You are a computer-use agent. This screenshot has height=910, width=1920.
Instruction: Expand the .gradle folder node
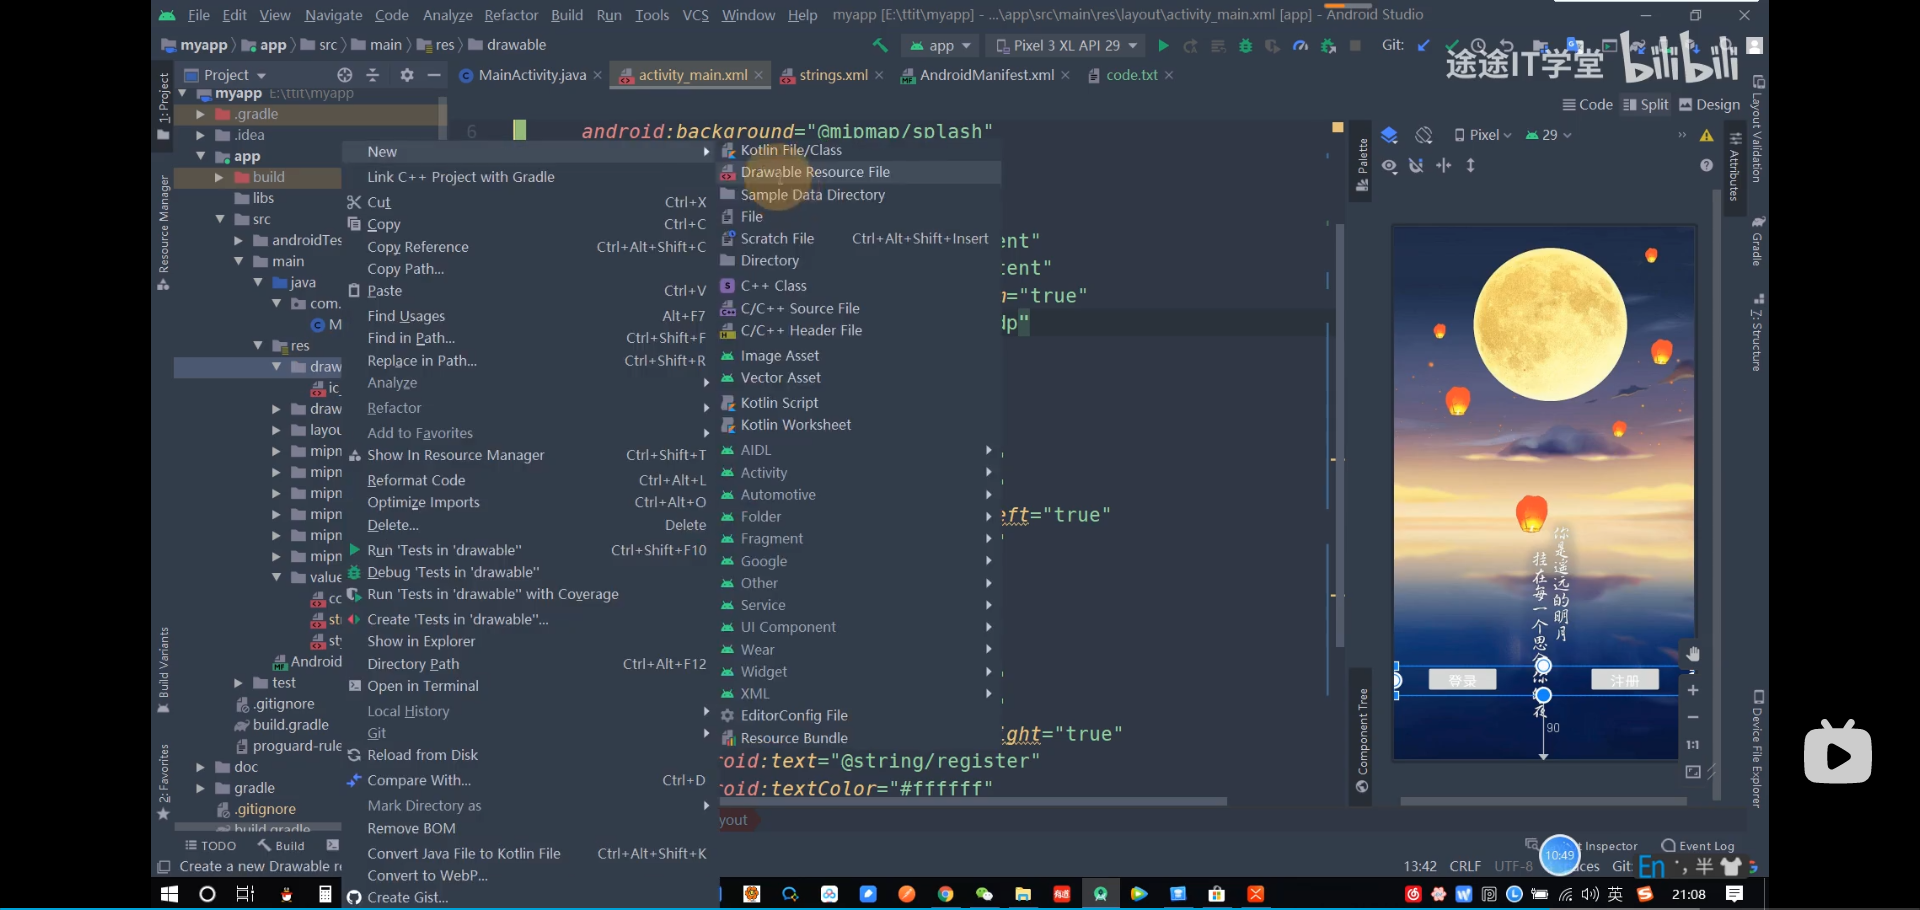pyautogui.click(x=201, y=114)
